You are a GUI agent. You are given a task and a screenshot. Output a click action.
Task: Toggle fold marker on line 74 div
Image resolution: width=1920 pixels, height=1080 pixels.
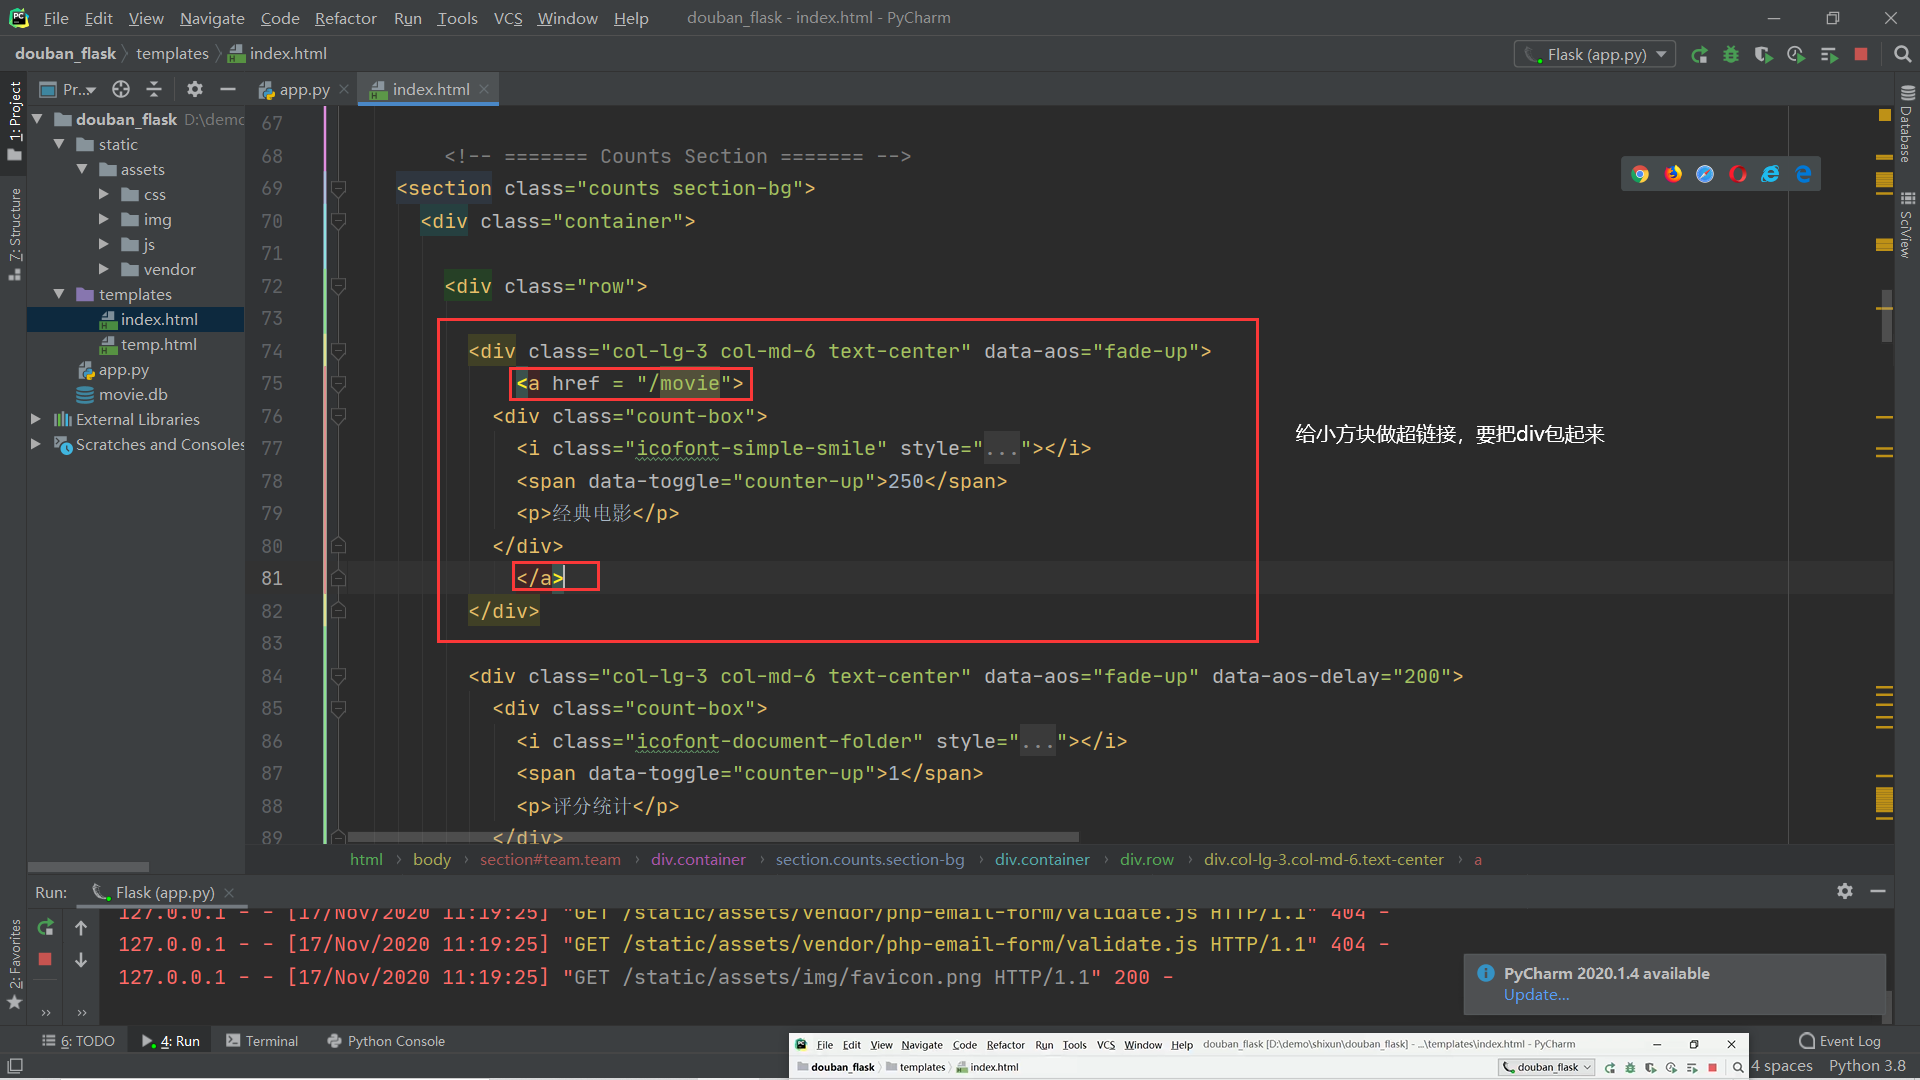pyautogui.click(x=338, y=351)
